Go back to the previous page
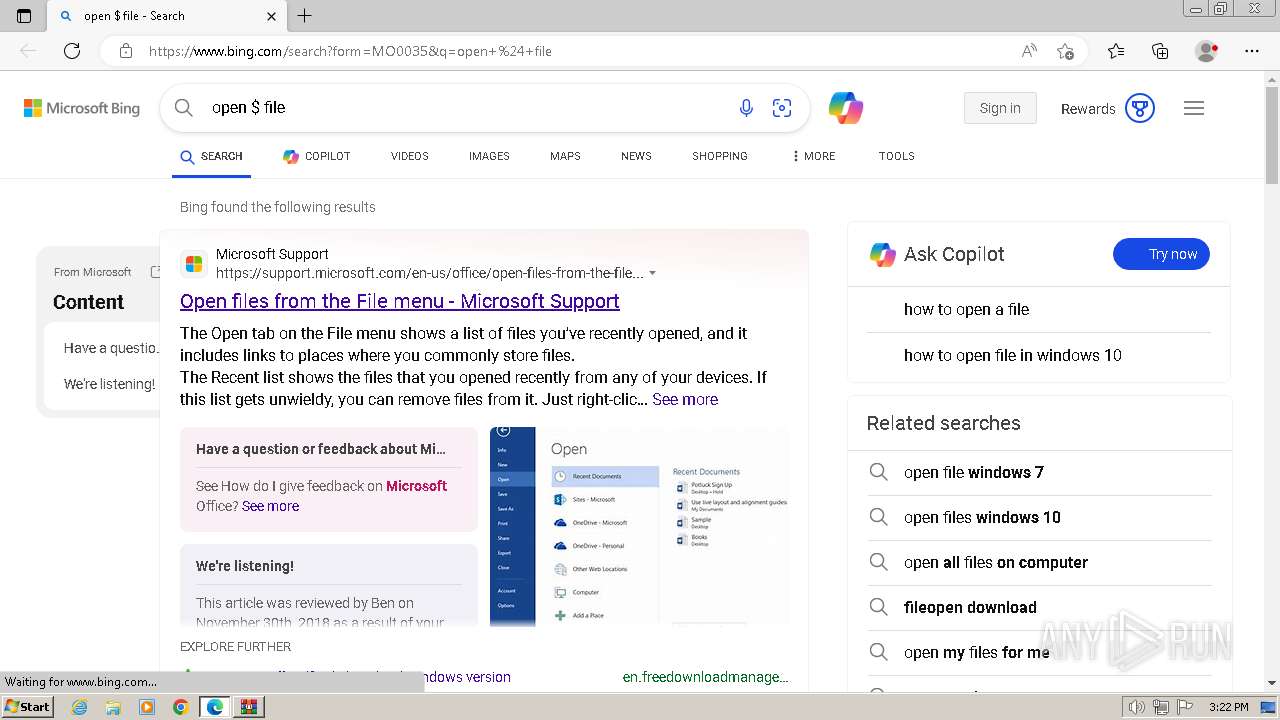This screenshot has width=1280, height=720. point(28,51)
